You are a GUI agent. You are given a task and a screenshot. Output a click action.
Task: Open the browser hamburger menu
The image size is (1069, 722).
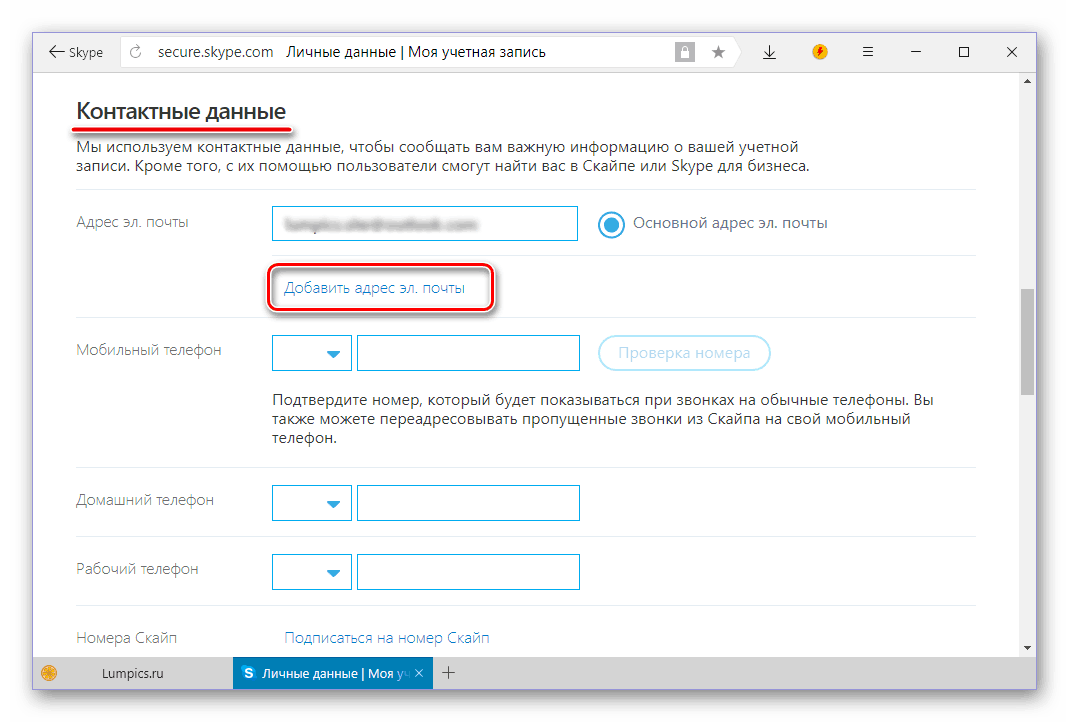[x=868, y=52]
